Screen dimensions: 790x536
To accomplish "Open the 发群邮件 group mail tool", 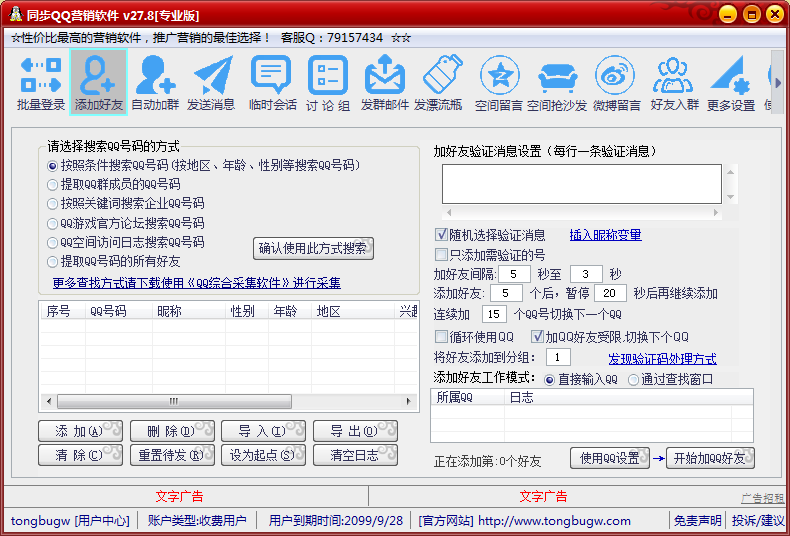I will [385, 82].
